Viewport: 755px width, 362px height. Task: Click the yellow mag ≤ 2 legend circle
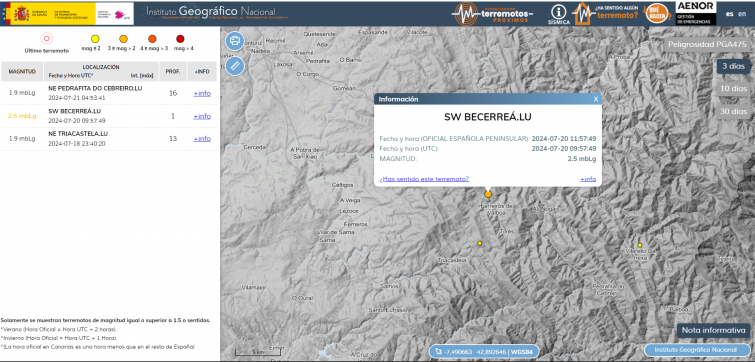(x=95, y=39)
